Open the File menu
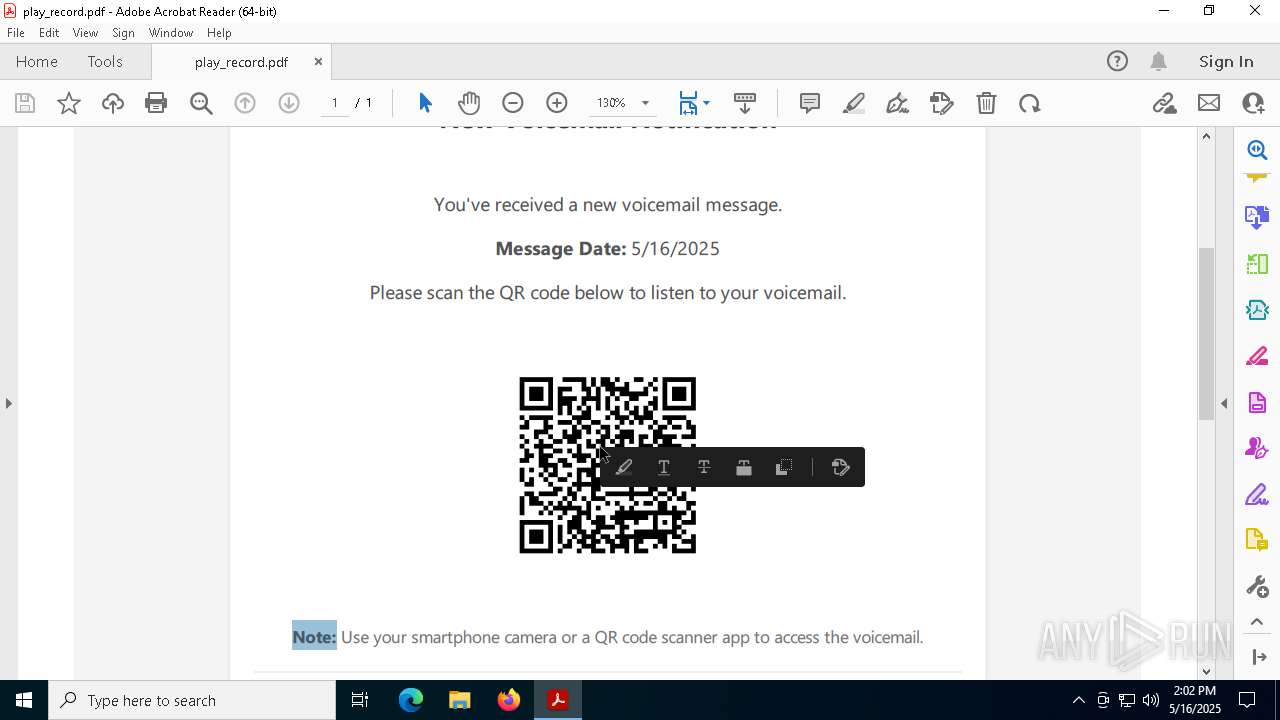1280x720 pixels. coord(16,33)
